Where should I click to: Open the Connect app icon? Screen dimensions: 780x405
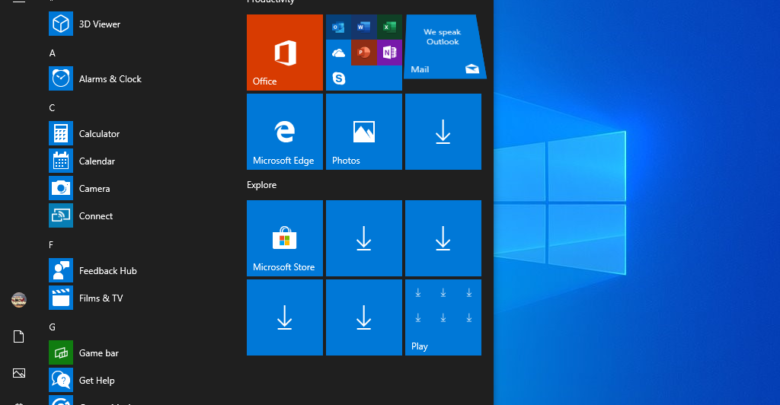(x=61, y=216)
